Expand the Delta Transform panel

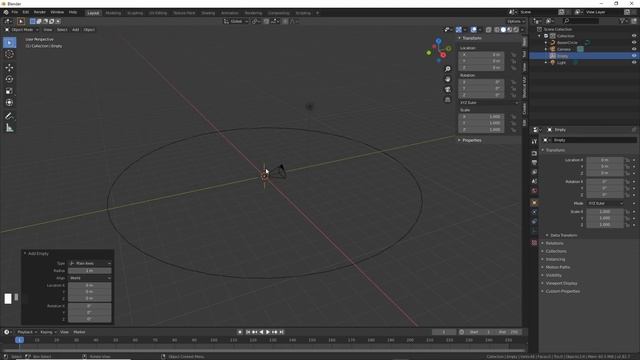[x=563, y=236]
